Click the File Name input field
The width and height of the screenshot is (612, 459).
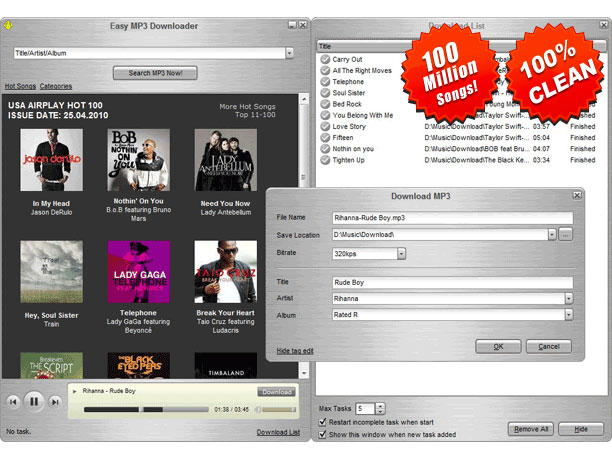[453, 218]
